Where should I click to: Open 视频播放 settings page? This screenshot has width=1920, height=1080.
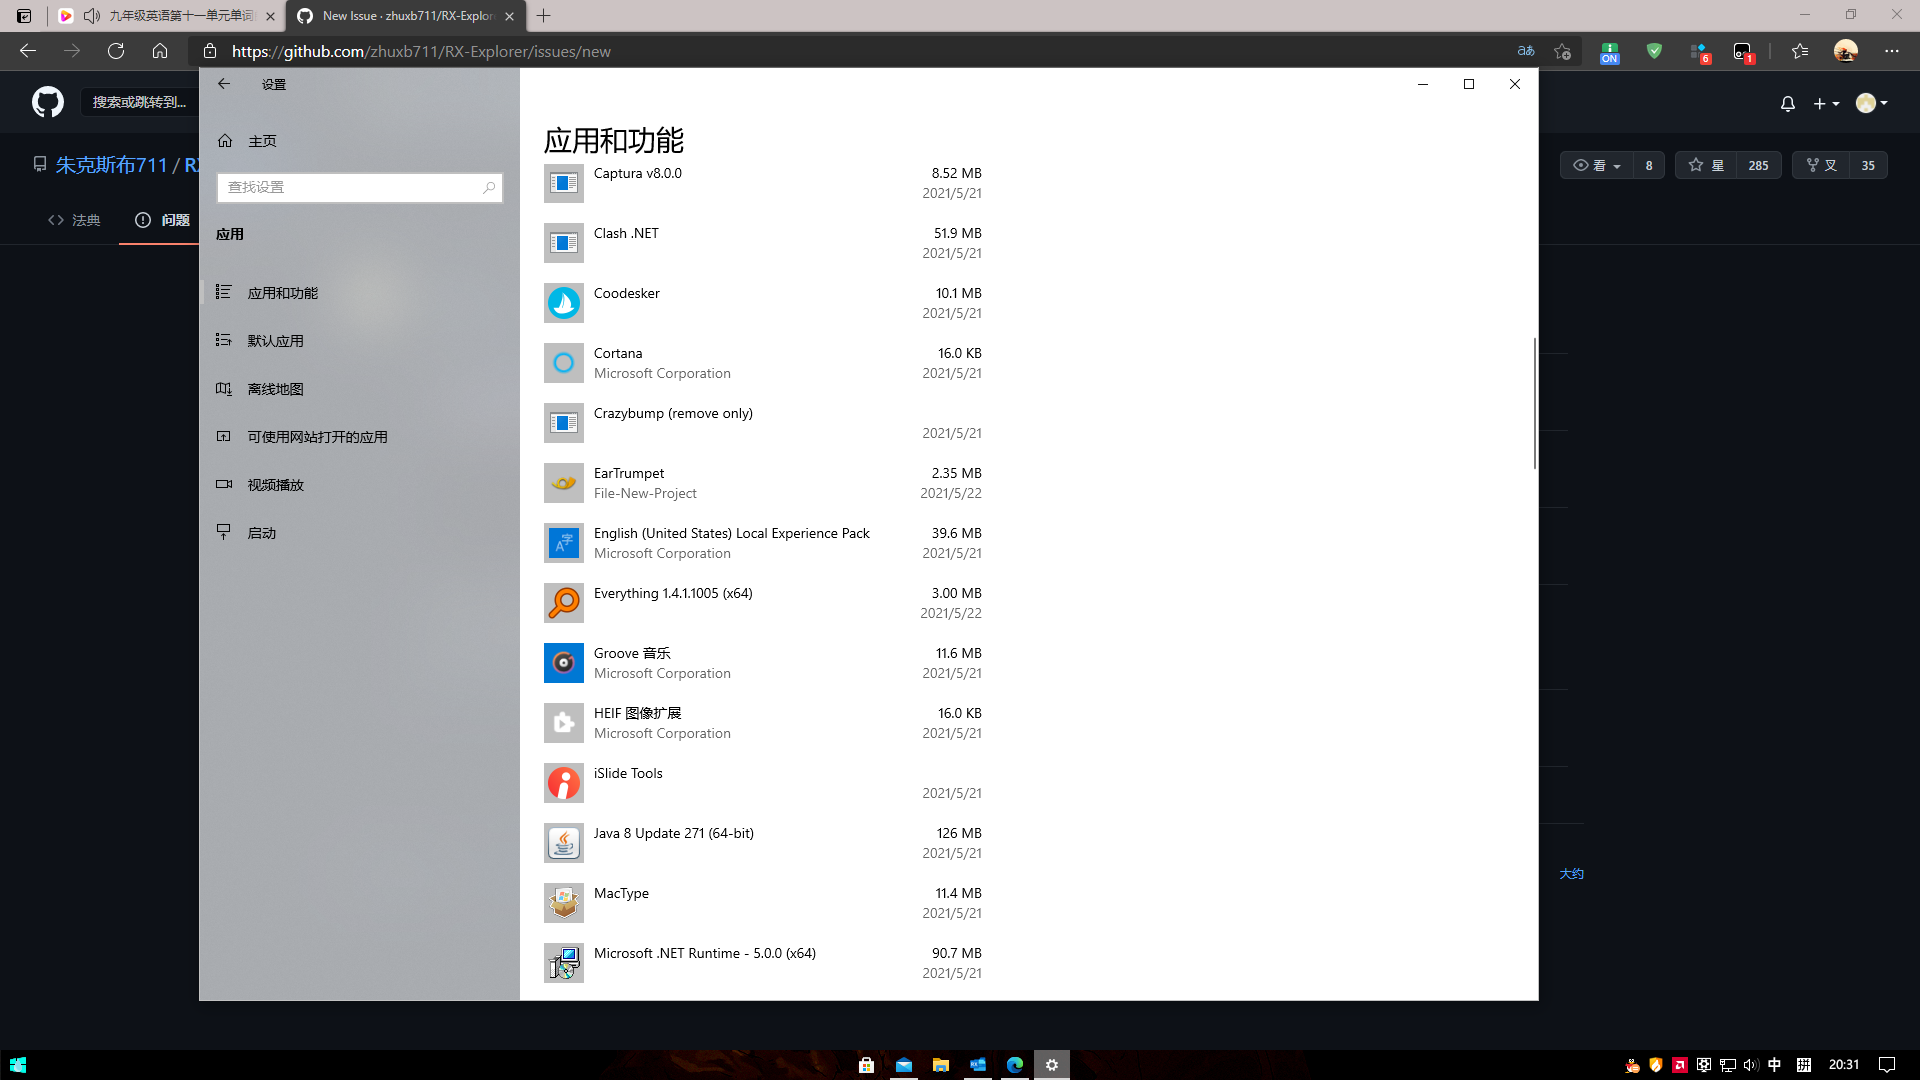[x=360, y=485]
